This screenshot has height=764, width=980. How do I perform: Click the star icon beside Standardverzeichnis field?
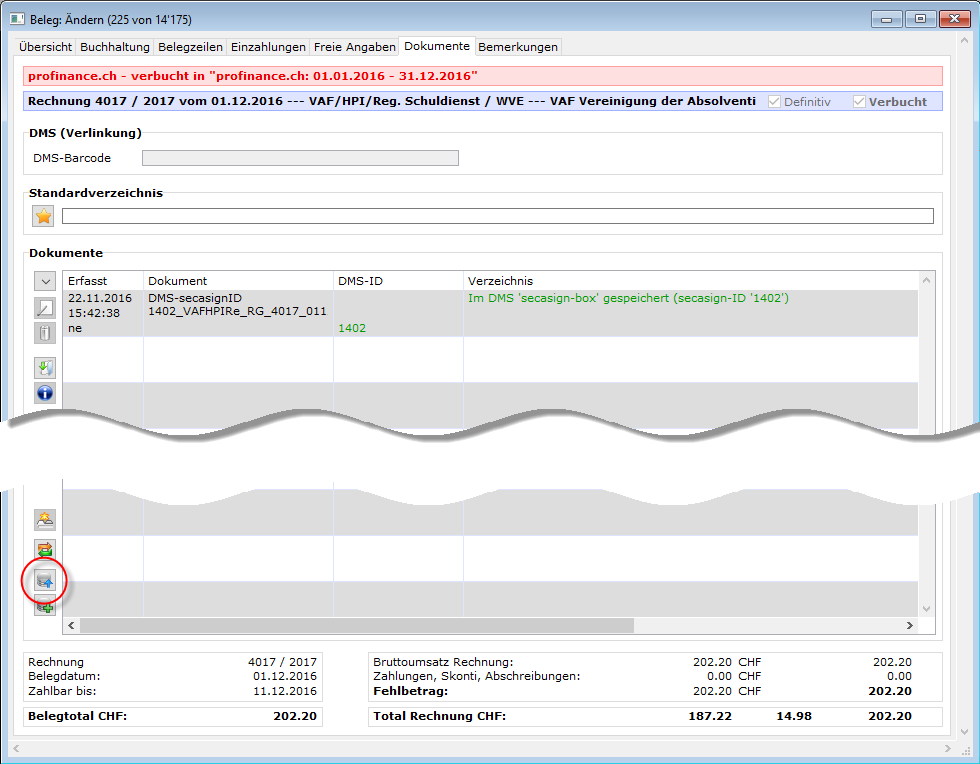44,216
